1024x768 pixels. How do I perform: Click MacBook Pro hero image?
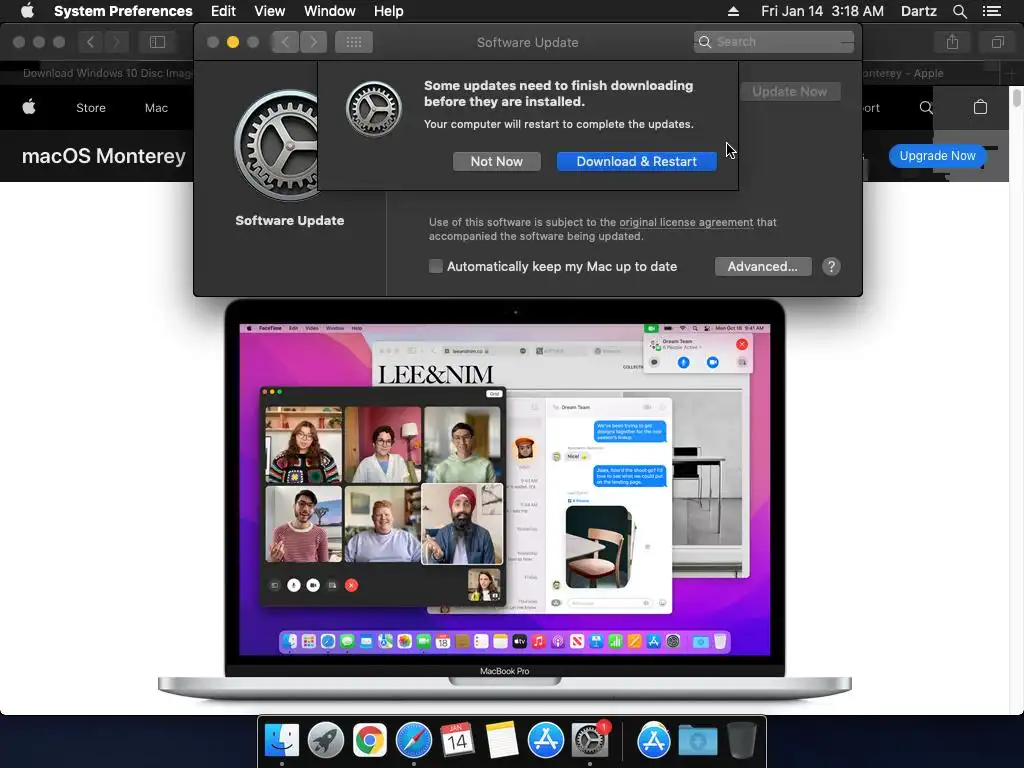(504, 500)
